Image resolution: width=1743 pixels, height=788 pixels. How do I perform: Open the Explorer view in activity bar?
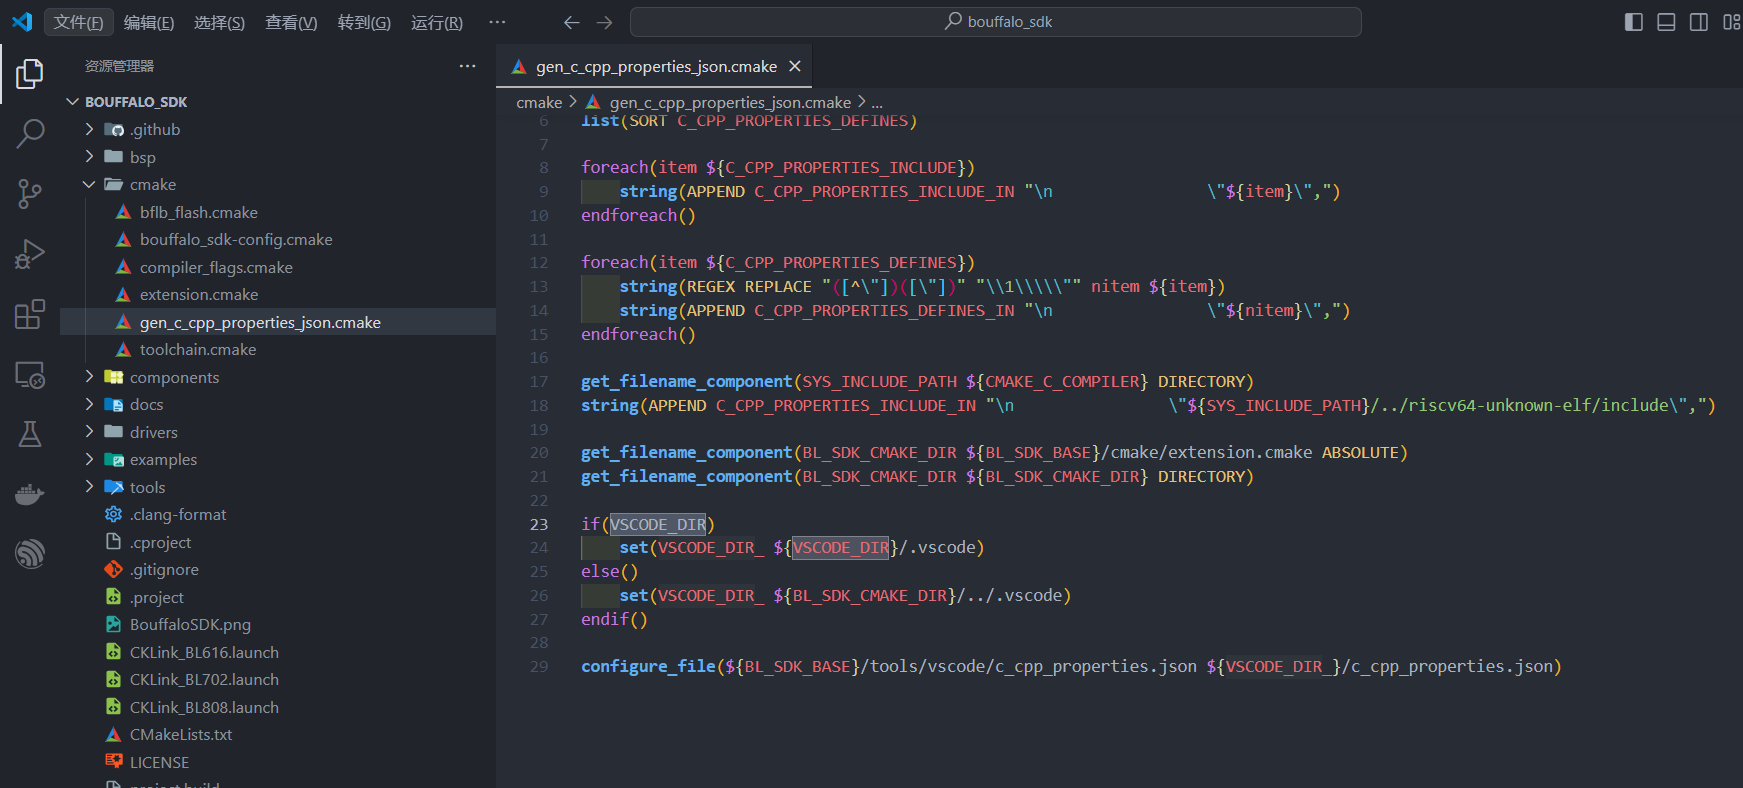(x=30, y=73)
